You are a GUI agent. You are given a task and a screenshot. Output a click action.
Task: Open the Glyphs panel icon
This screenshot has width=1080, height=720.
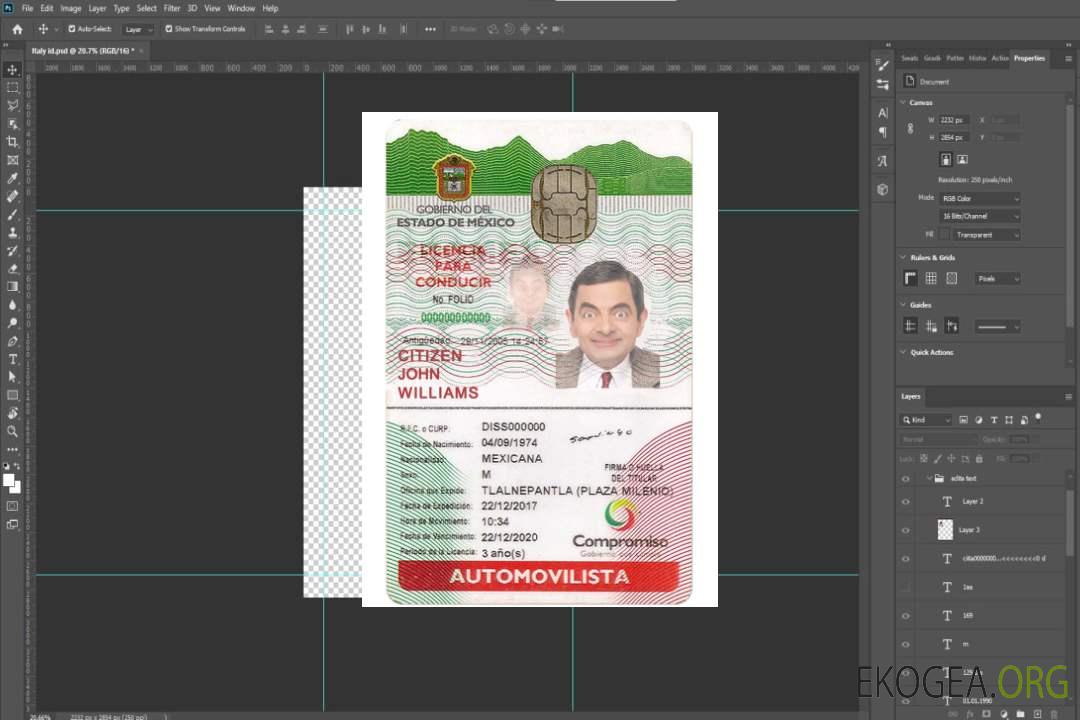pos(882,161)
